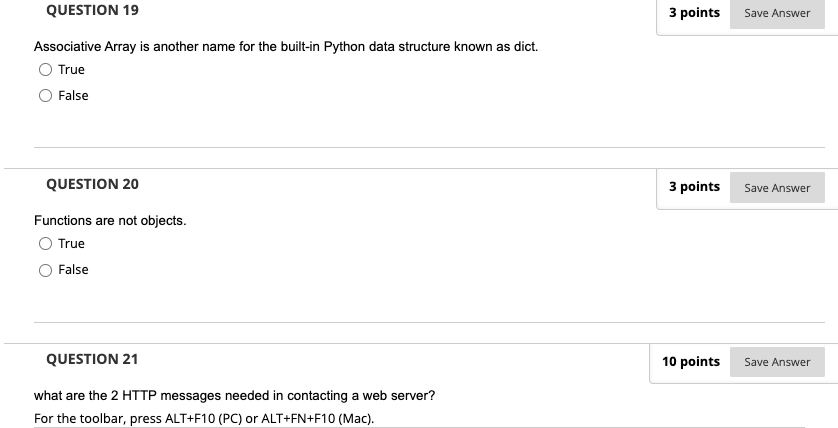Select False for the Associative Array question
Image resolution: width=838 pixels, height=428 pixels.
[x=45, y=96]
